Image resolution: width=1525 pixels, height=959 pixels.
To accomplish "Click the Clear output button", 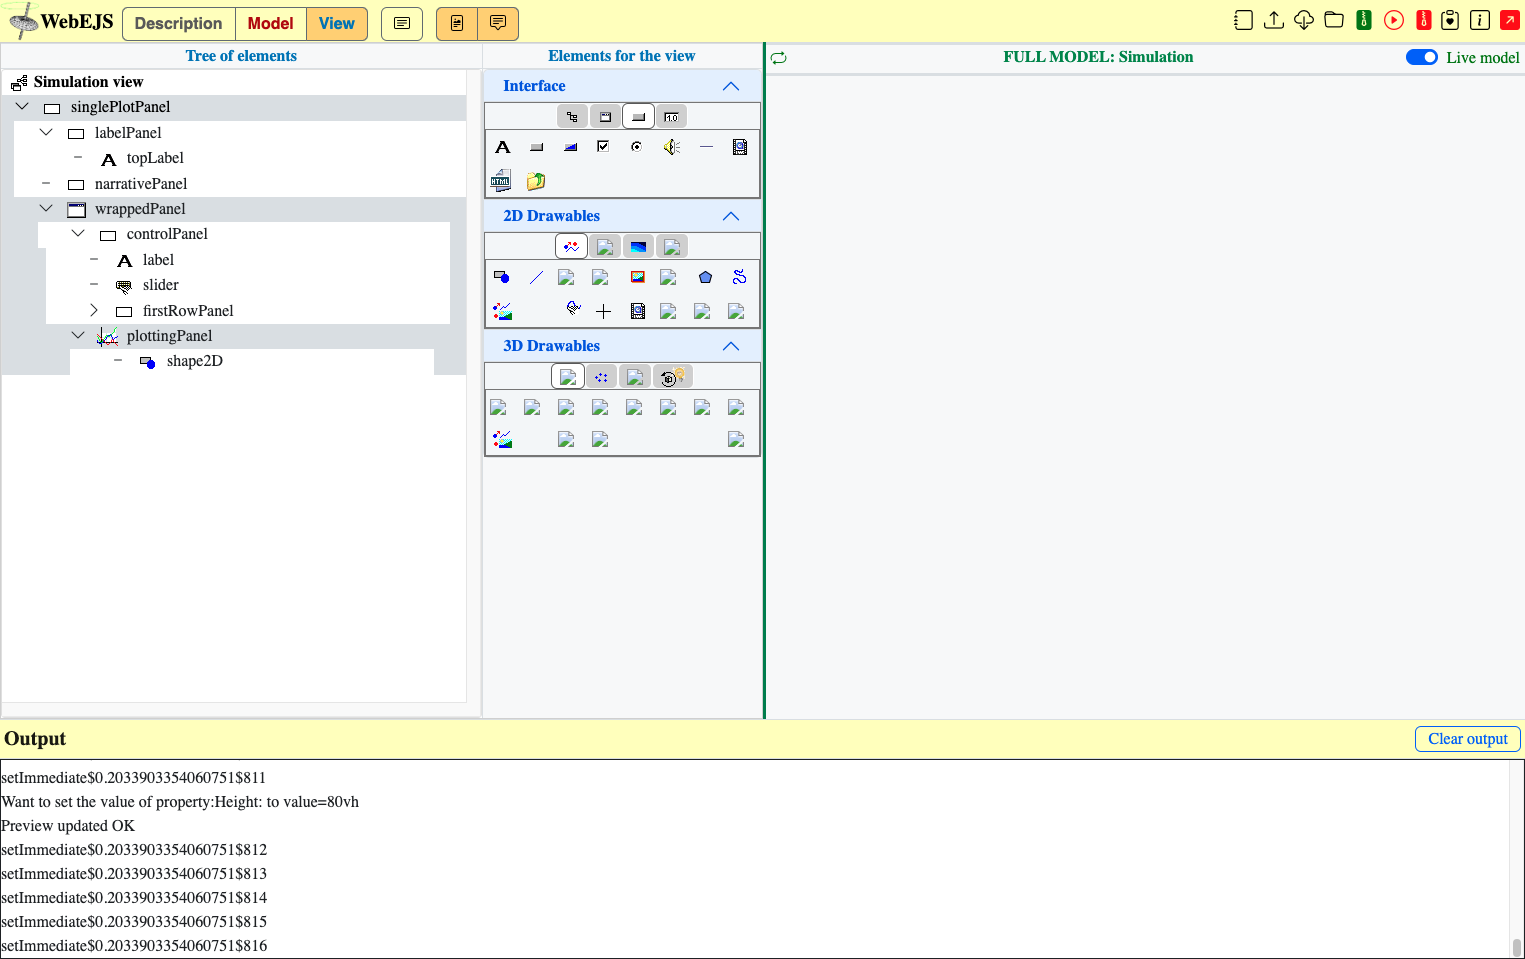I will tap(1468, 739).
